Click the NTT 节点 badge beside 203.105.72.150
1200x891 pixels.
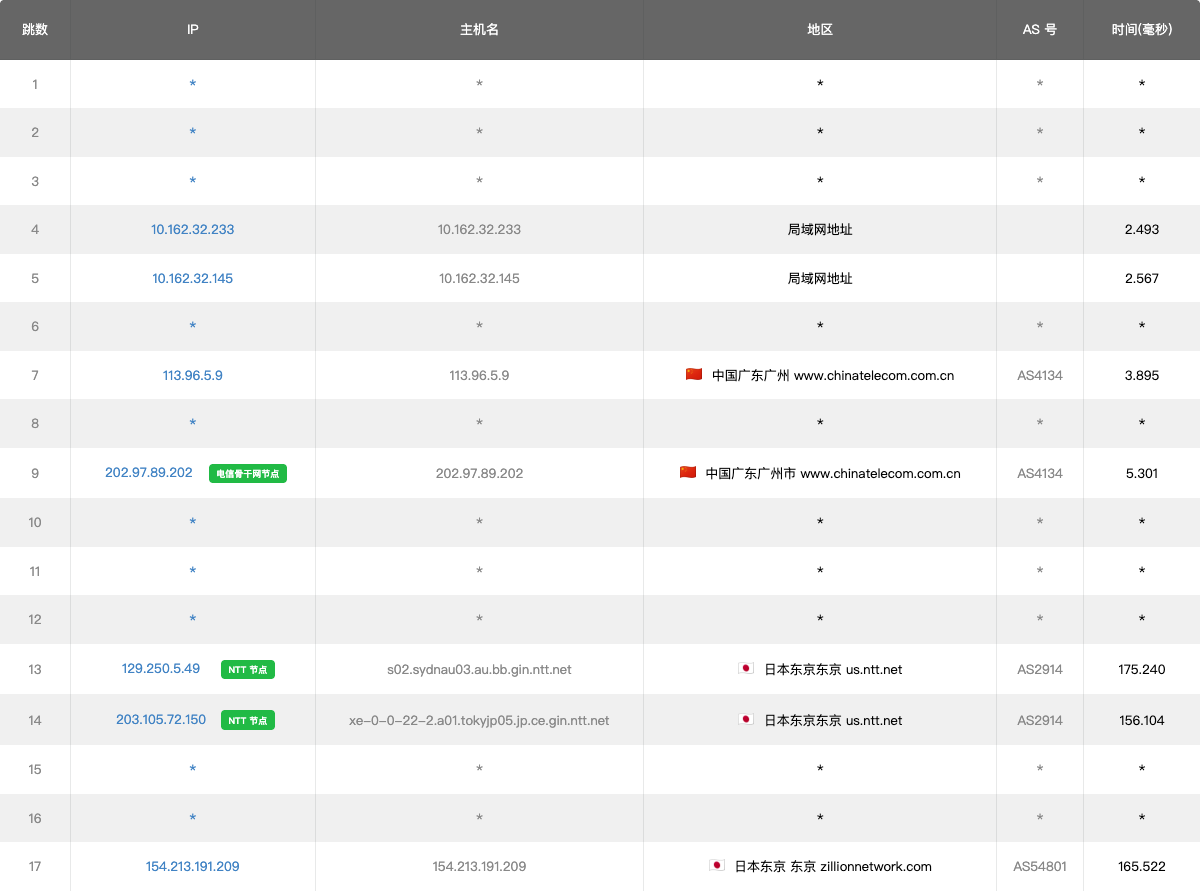pyautogui.click(x=248, y=720)
